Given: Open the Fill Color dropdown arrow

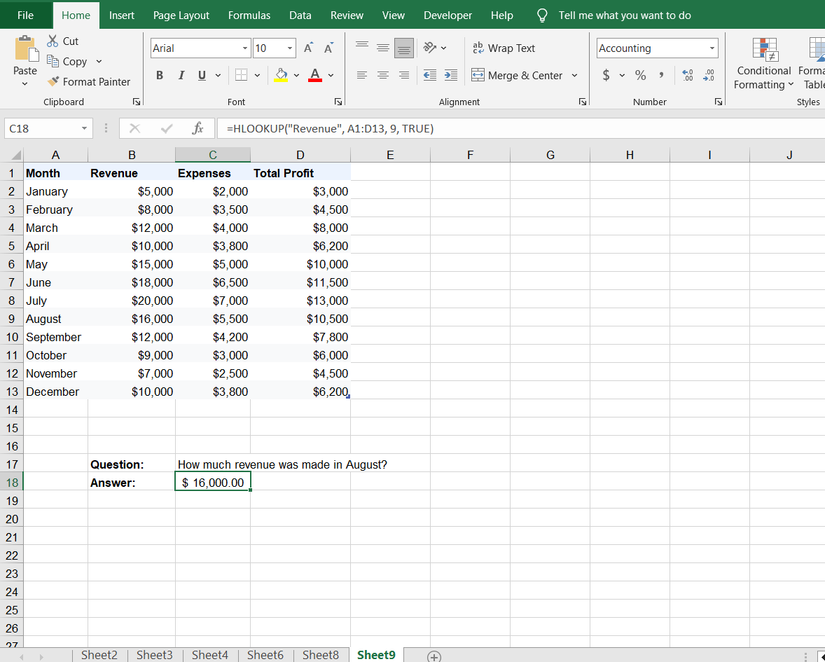Looking at the screenshot, I should tap(297, 75).
